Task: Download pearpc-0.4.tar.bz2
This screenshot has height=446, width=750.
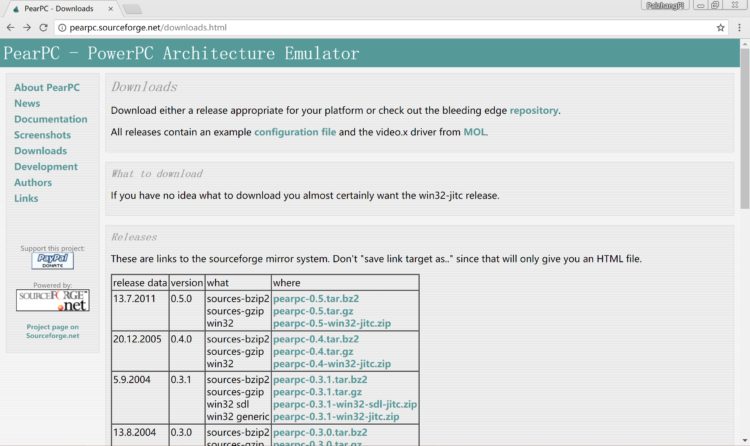Action: pos(316,339)
